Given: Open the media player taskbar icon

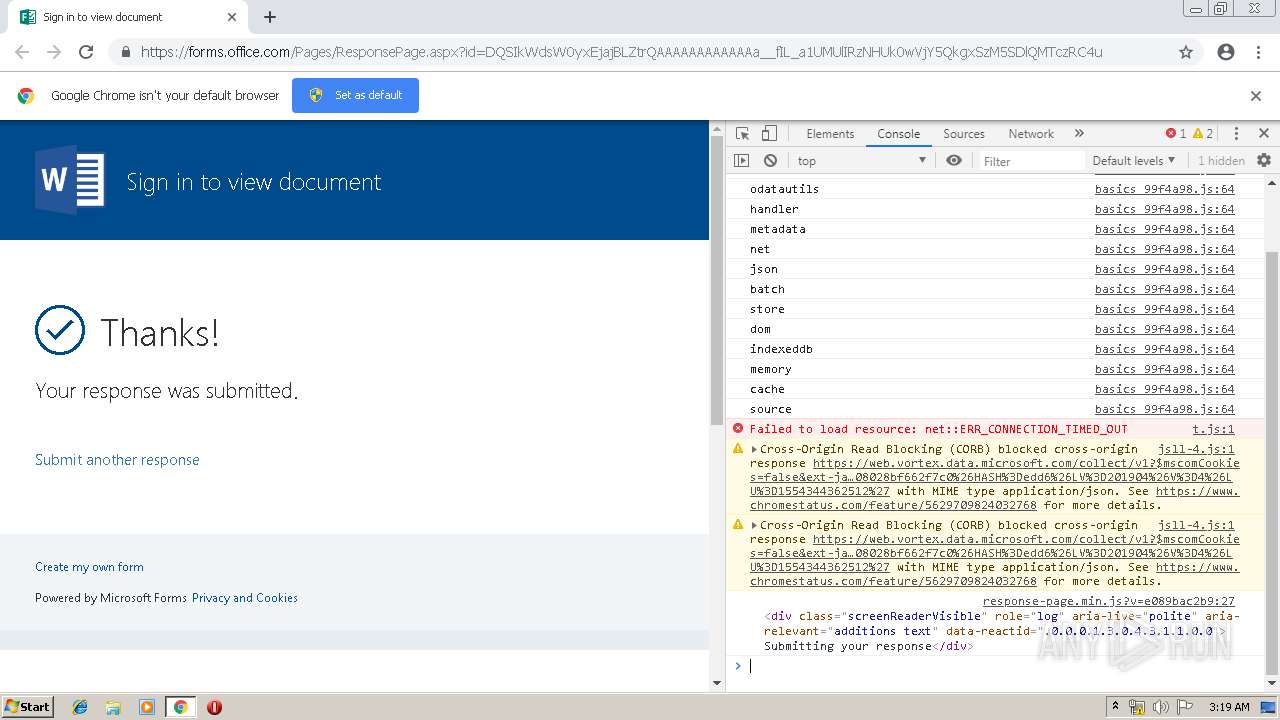Looking at the screenshot, I should [x=147, y=707].
